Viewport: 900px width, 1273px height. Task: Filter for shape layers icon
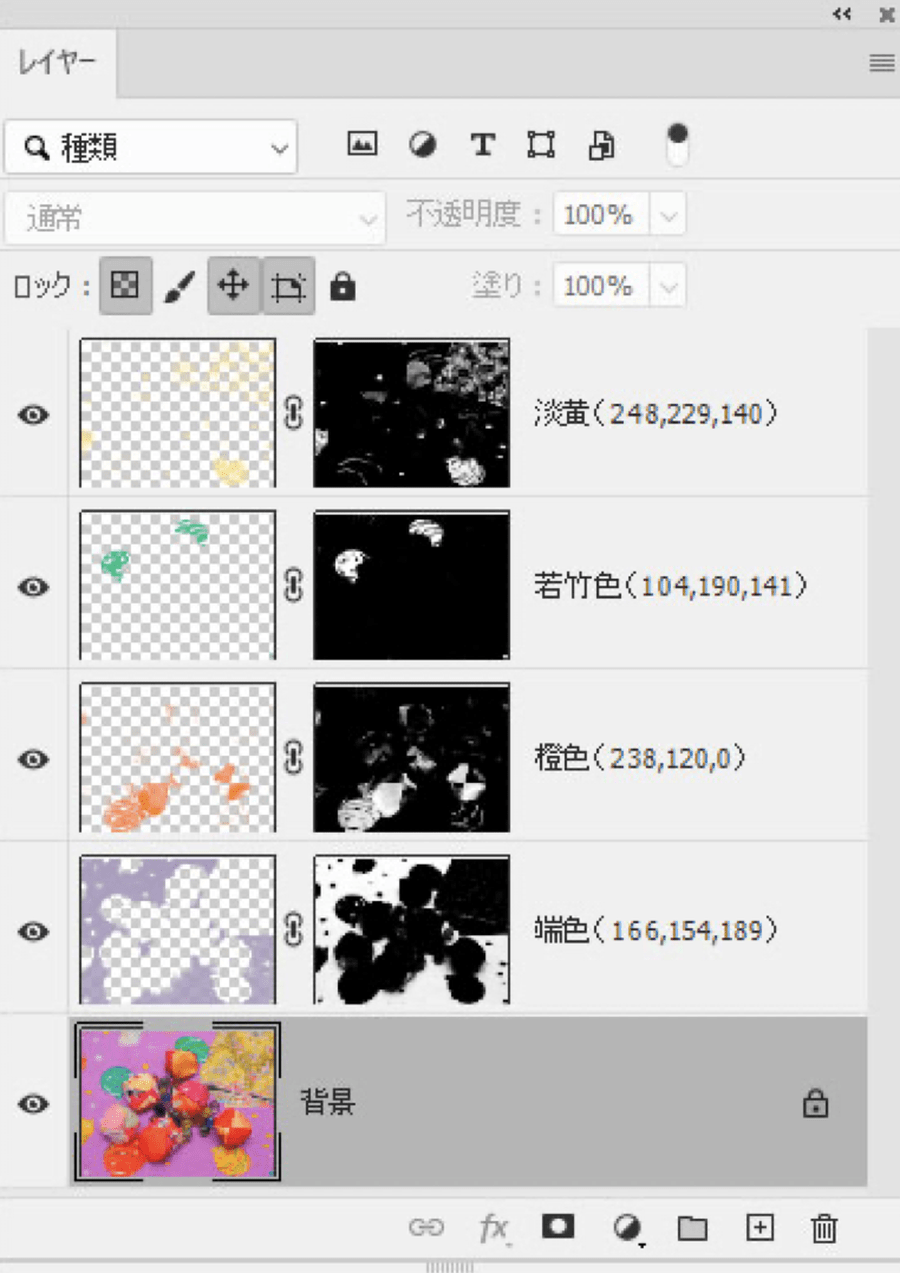point(541,146)
